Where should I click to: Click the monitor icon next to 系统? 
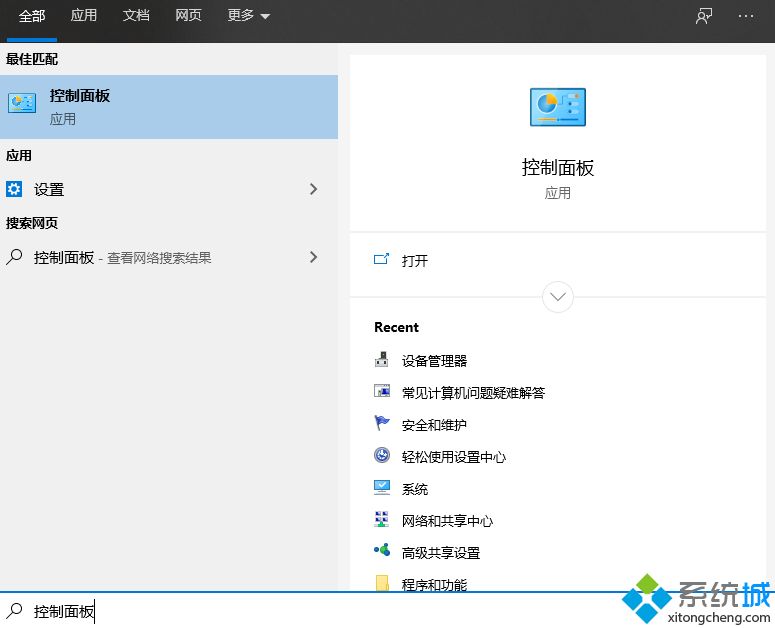[382, 487]
